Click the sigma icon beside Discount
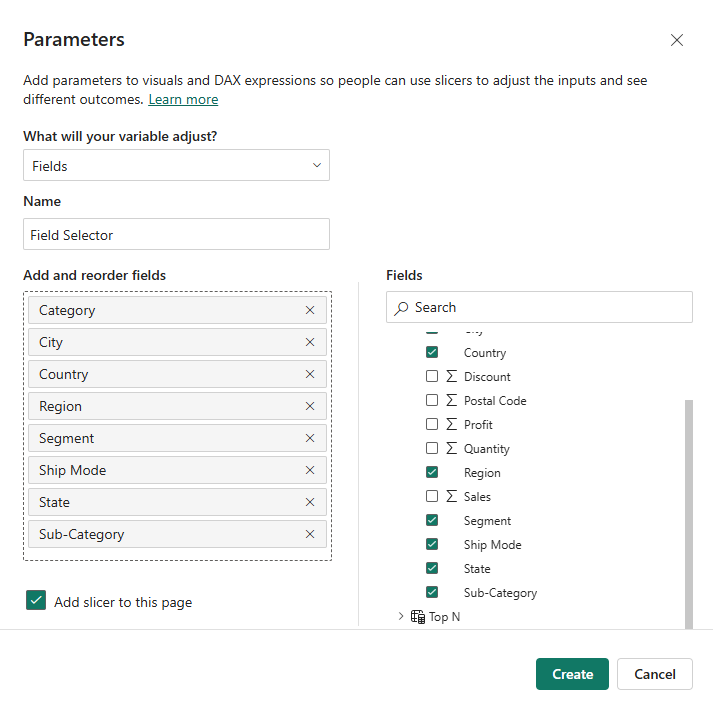Screen dimensions: 713x709 [451, 376]
